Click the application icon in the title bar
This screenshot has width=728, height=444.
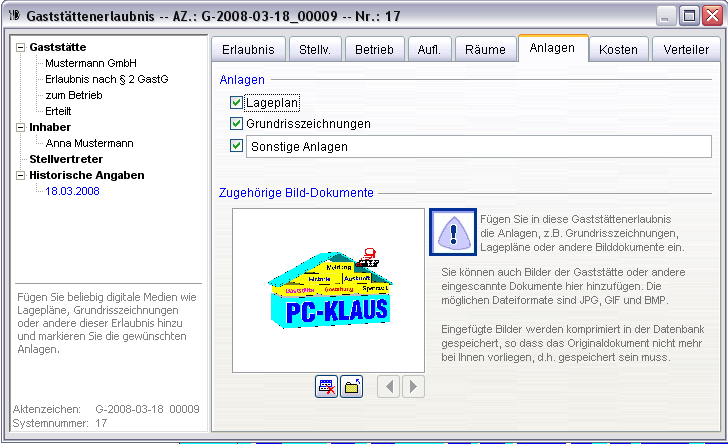tap(14, 16)
